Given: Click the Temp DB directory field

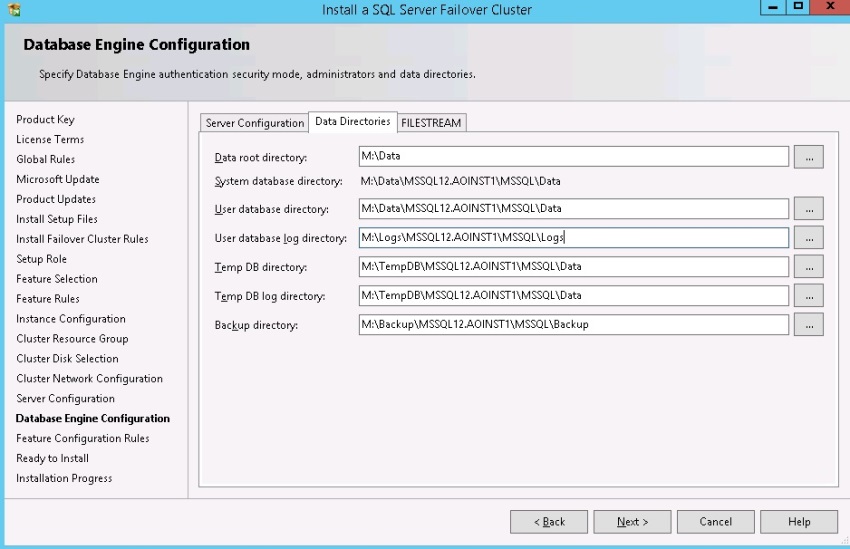Looking at the screenshot, I should [x=574, y=267].
